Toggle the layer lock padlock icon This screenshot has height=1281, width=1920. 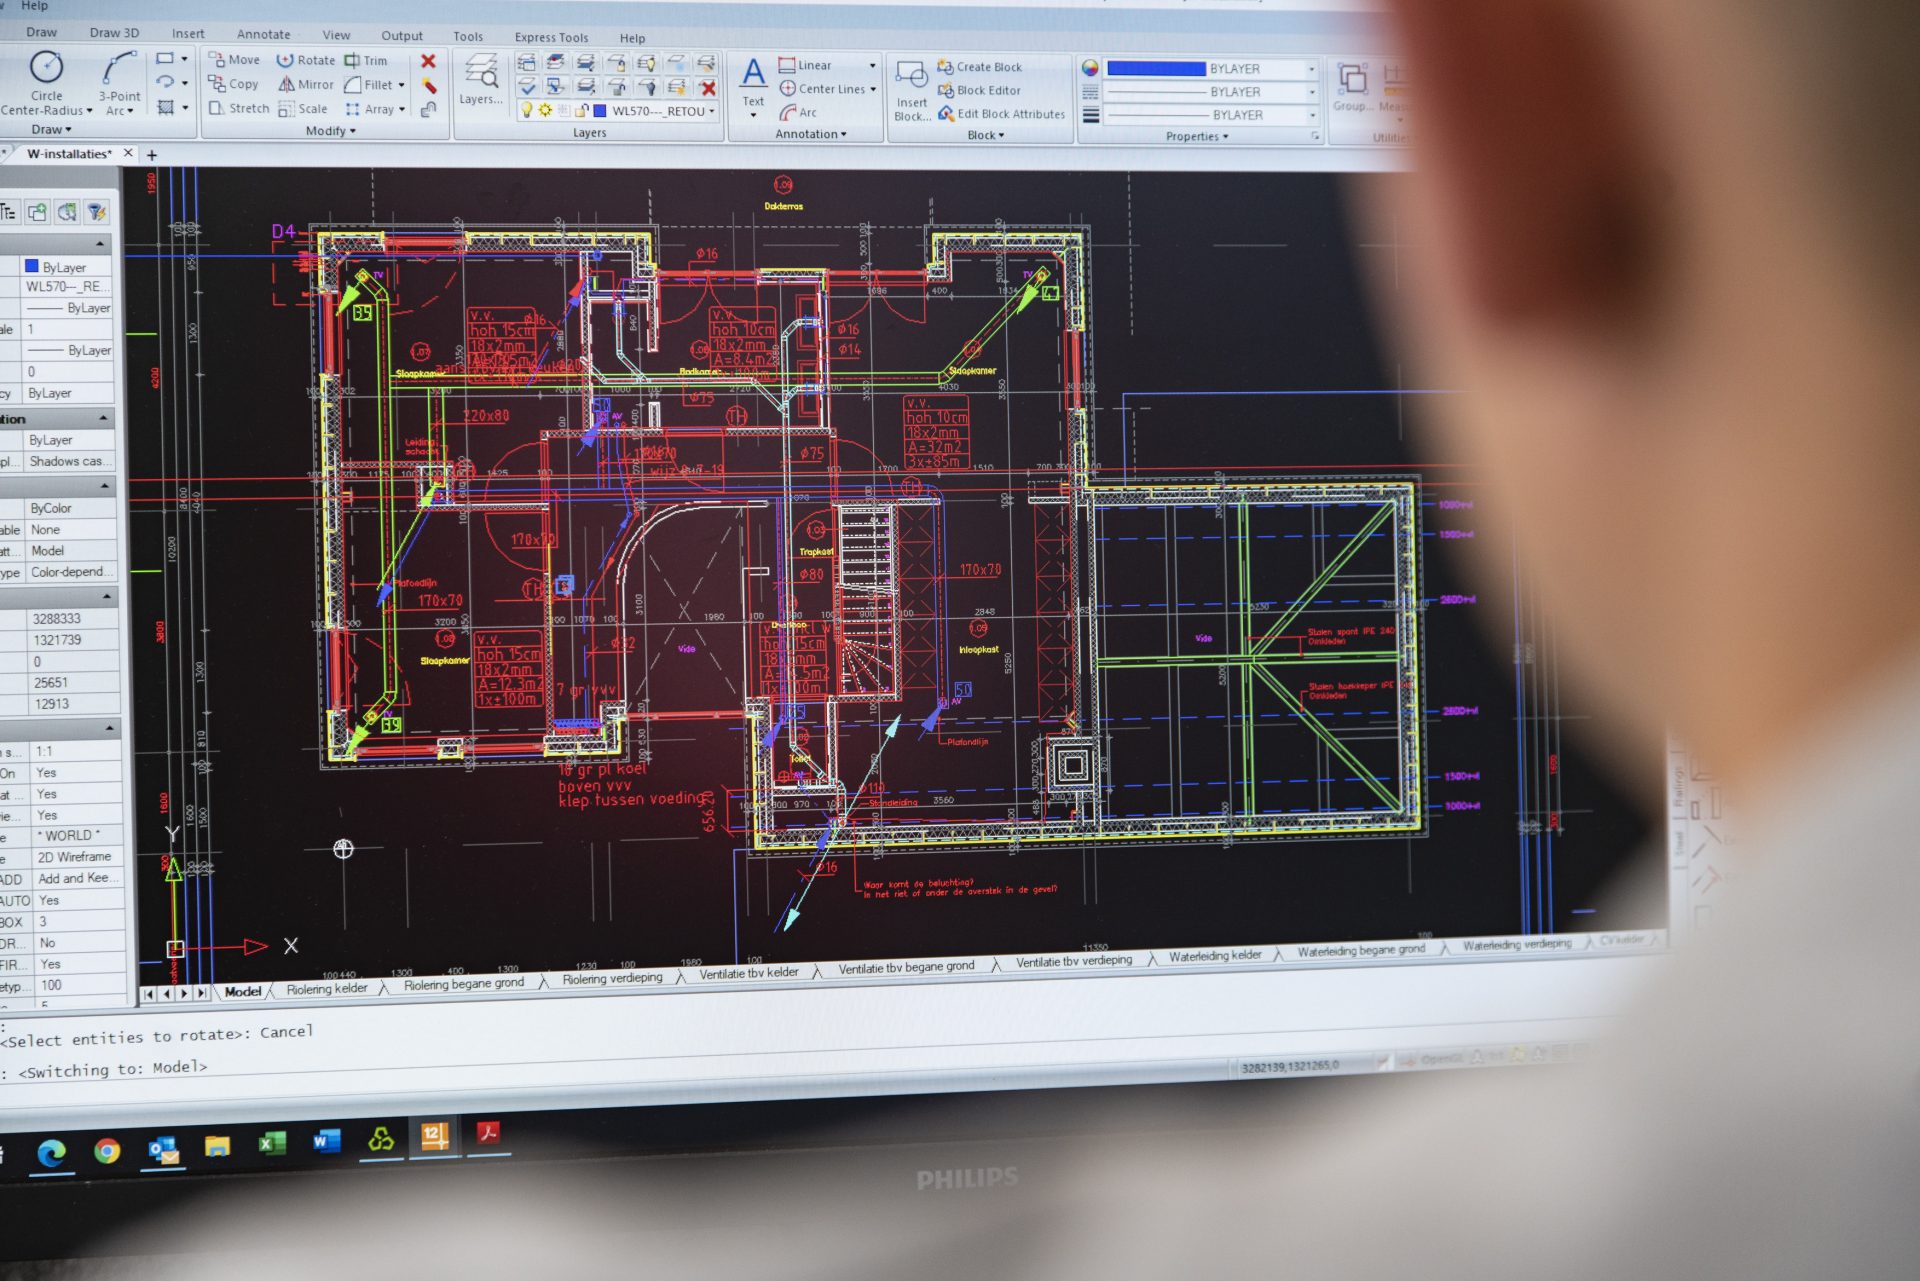tap(581, 111)
